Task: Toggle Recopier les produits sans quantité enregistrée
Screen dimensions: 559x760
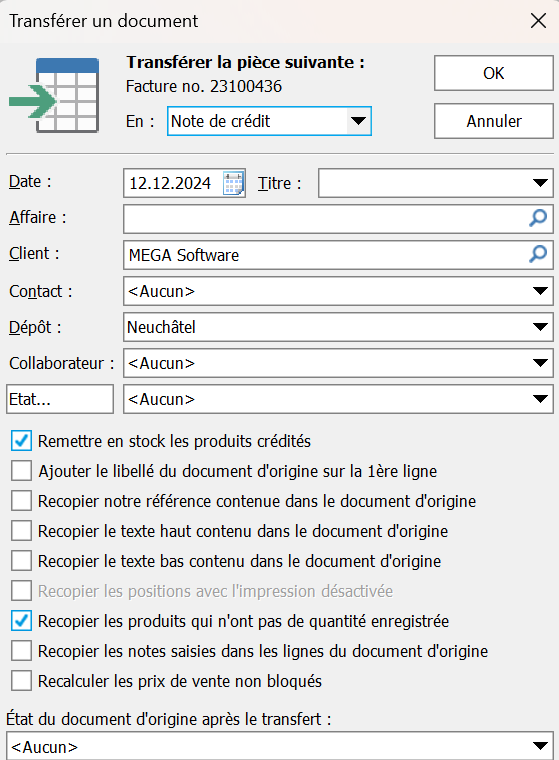Action: point(21,621)
